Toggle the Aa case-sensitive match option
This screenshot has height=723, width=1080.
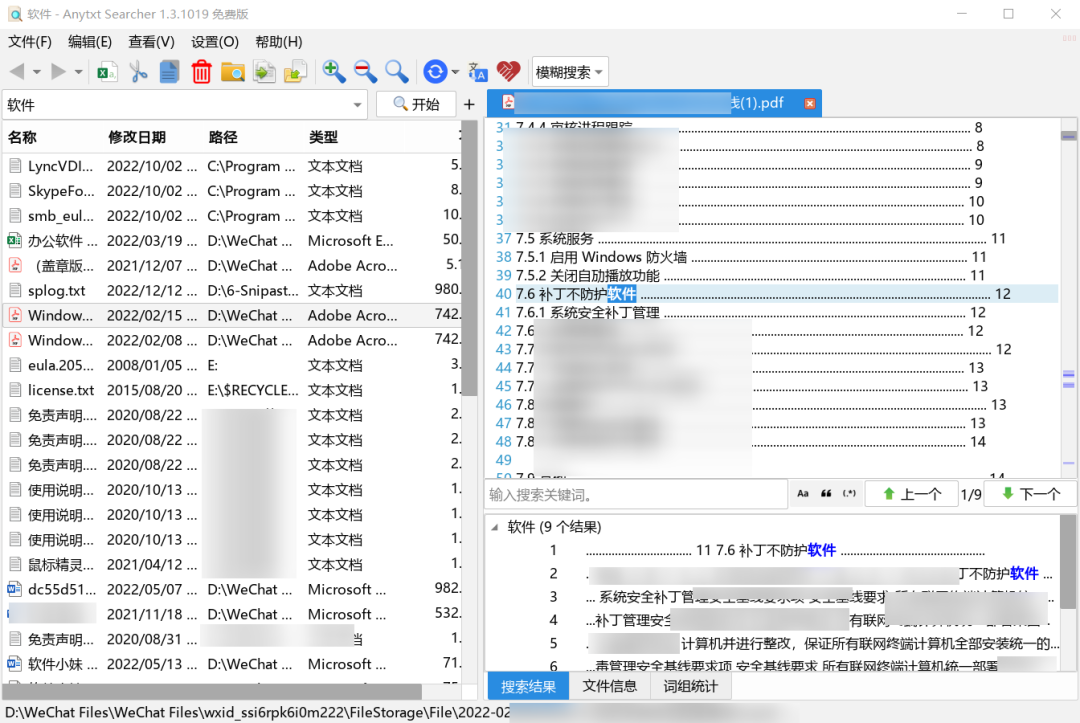tap(802, 494)
